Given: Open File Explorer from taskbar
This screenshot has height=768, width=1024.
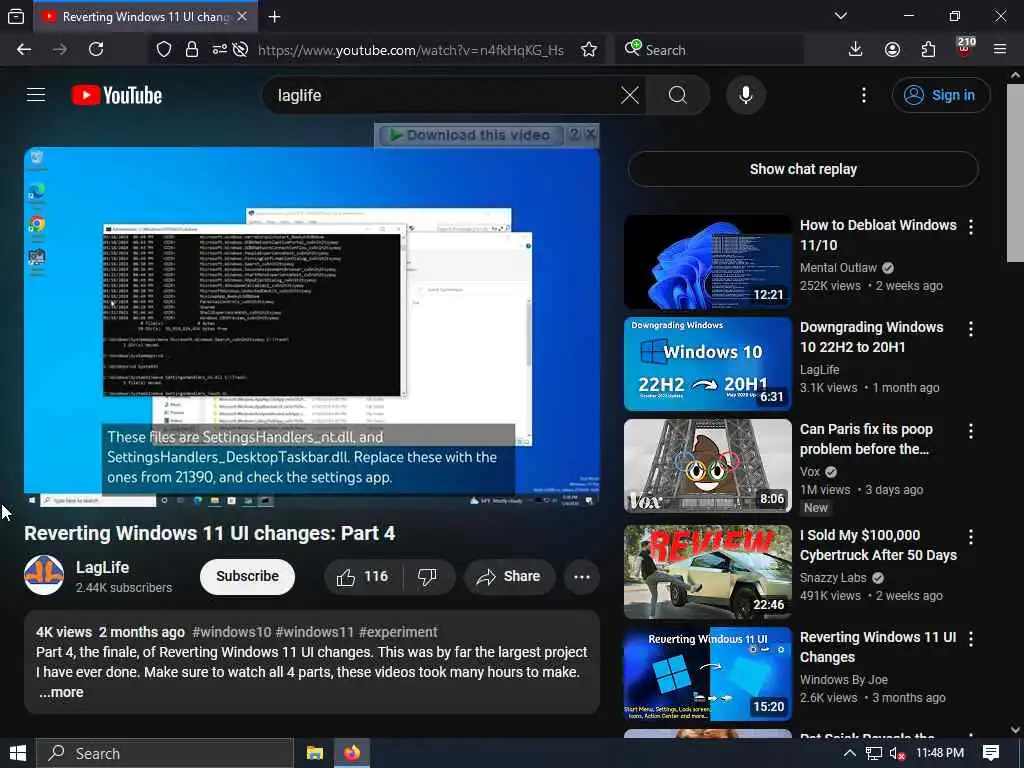Looking at the screenshot, I should pyautogui.click(x=315, y=753).
